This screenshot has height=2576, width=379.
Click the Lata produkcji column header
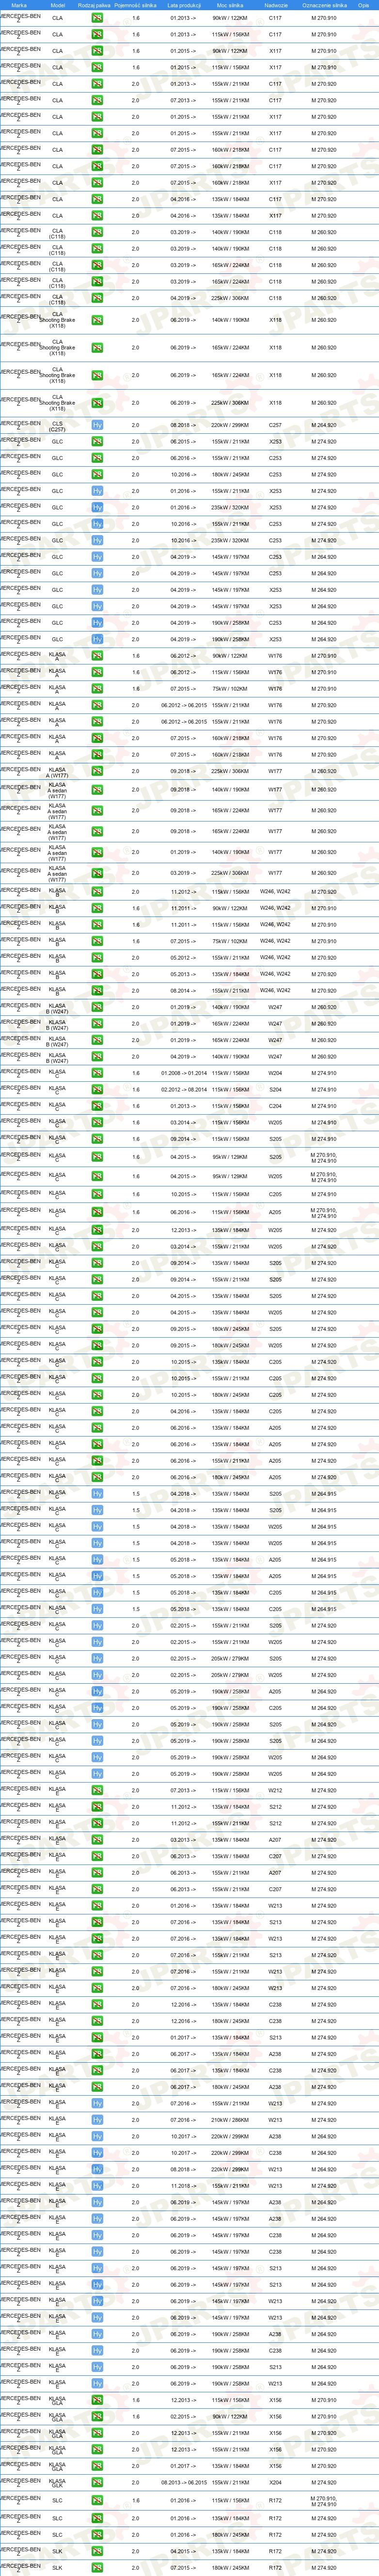(x=184, y=5)
